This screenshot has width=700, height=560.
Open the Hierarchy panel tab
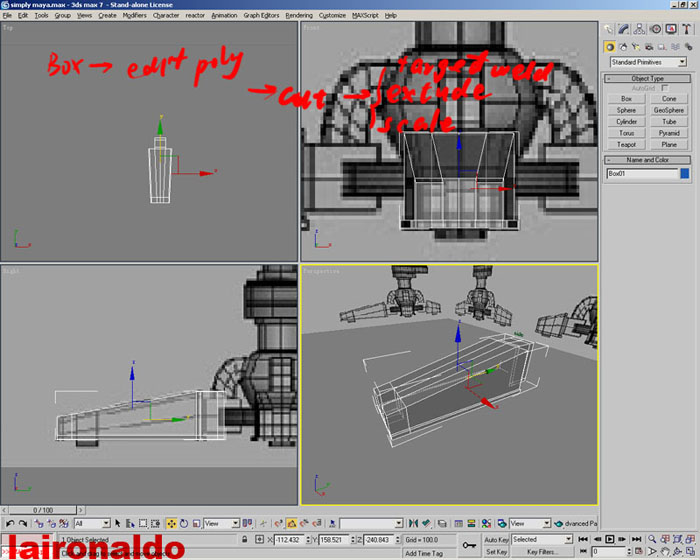tap(641, 29)
